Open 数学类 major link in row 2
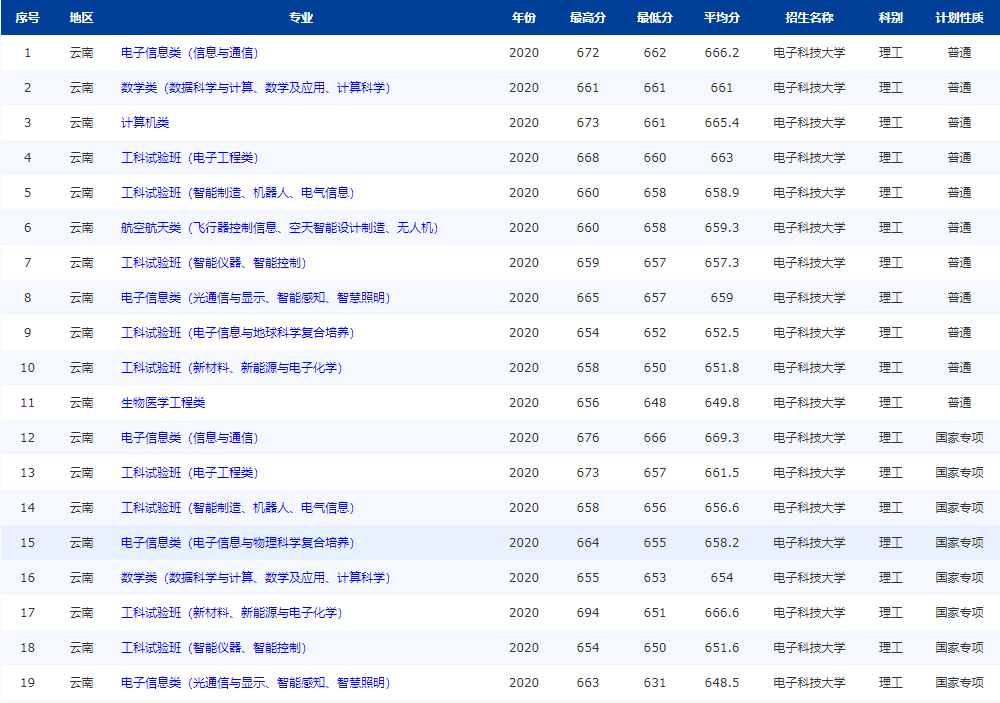Viewport: 1000px width, 703px height. click(x=255, y=88)
